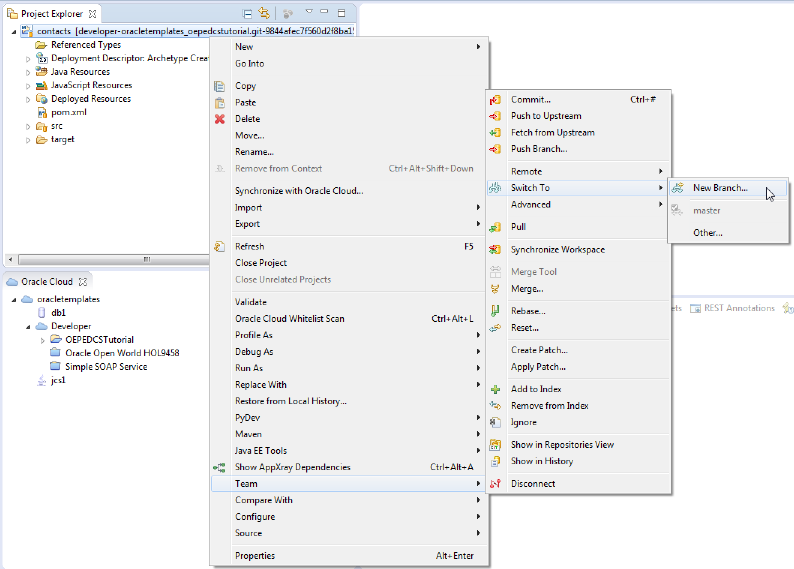Collapse the oracletemplates cloud node
This screenshot has width=794, height=569.
pyautogui.click(x=14, y=300)
